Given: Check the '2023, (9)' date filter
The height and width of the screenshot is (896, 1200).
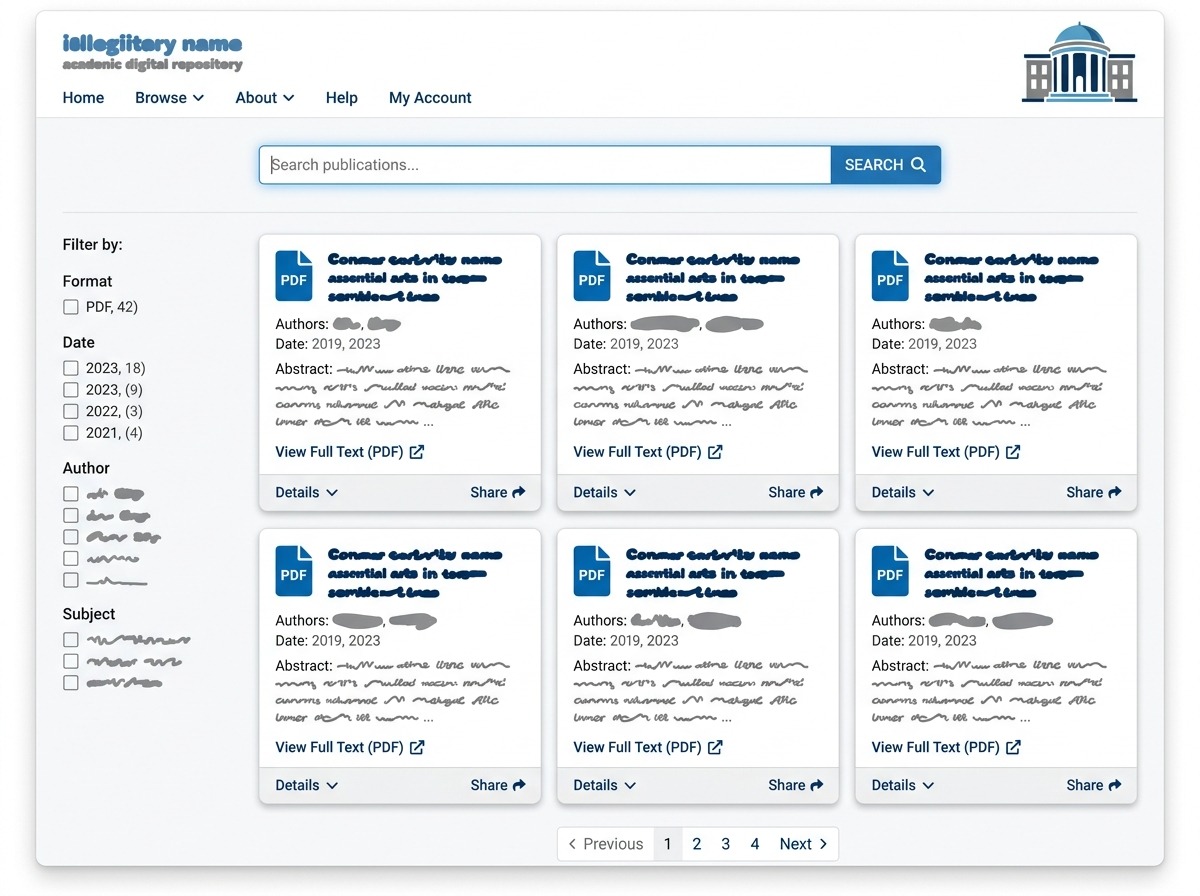Looking at the screenshot, I should [70, 390].
